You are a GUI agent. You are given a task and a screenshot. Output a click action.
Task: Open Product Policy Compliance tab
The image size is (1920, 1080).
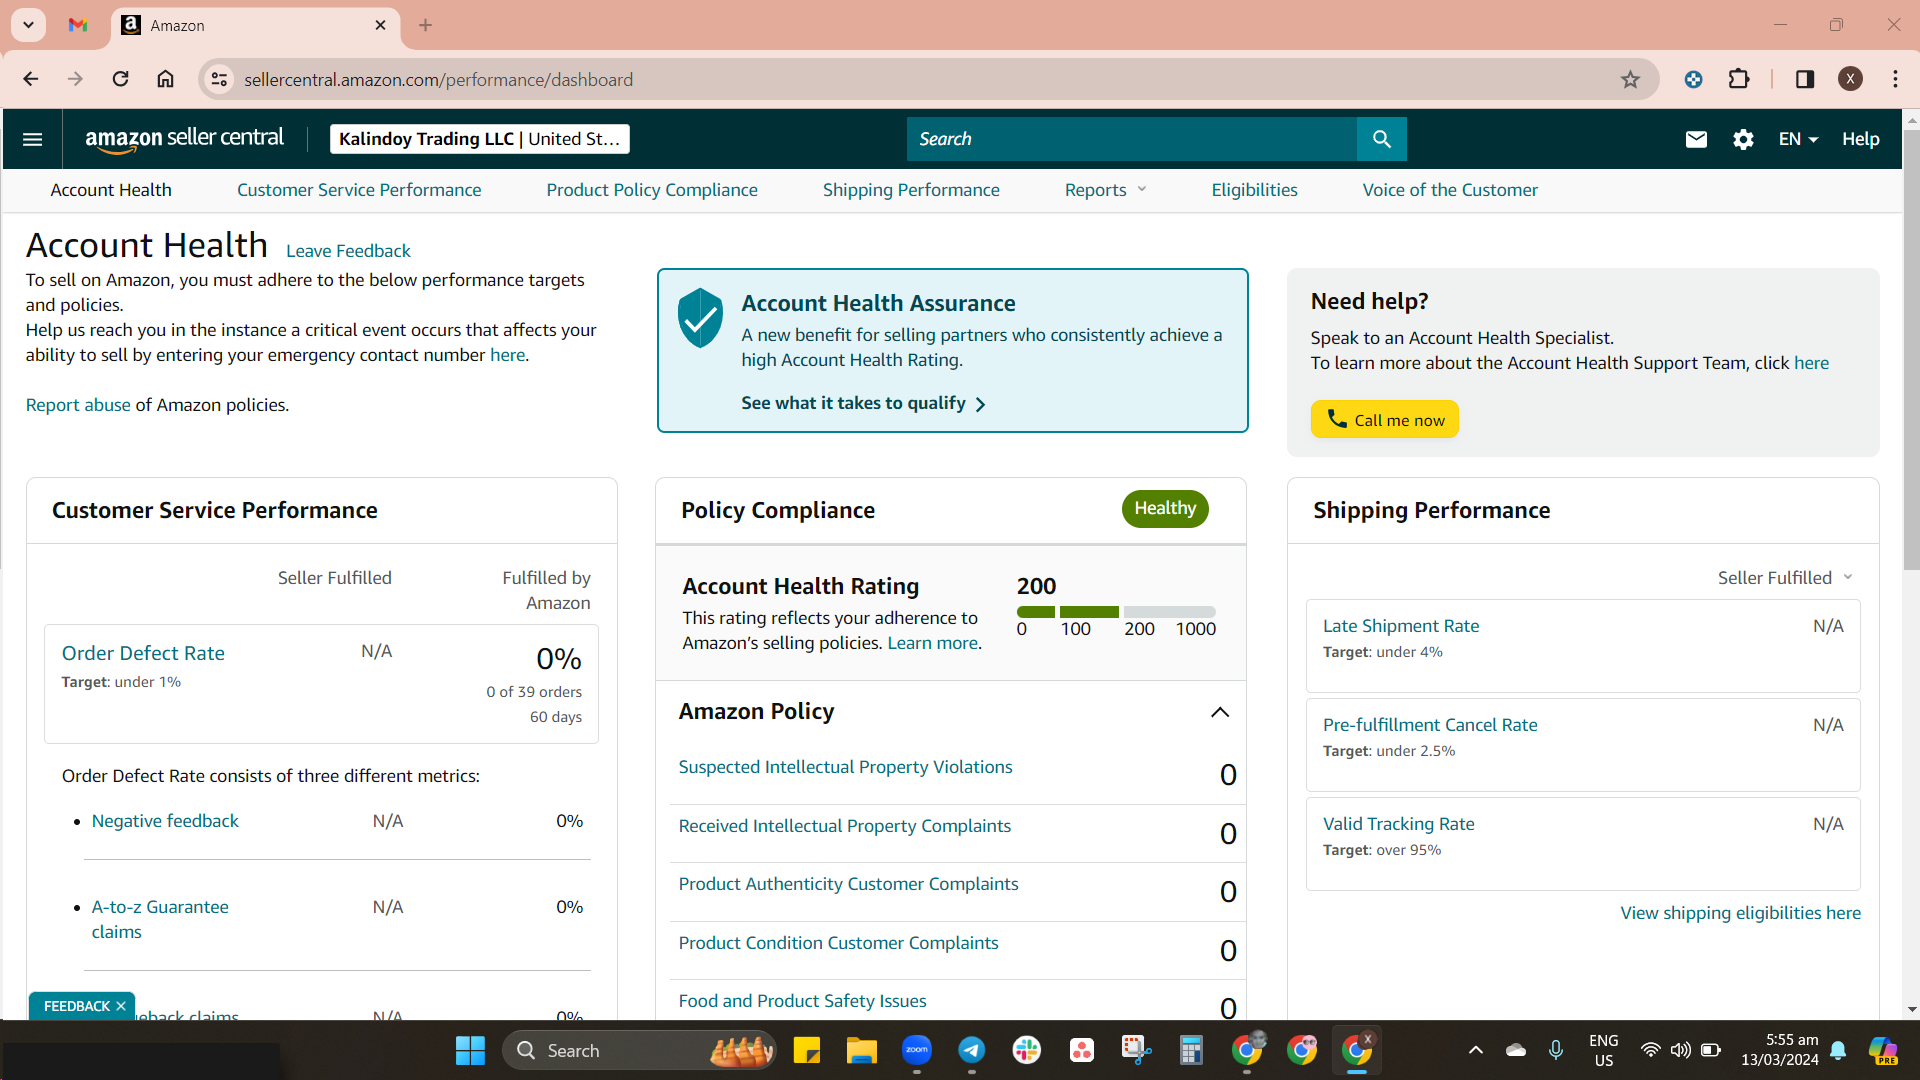(x=652, y=190)
